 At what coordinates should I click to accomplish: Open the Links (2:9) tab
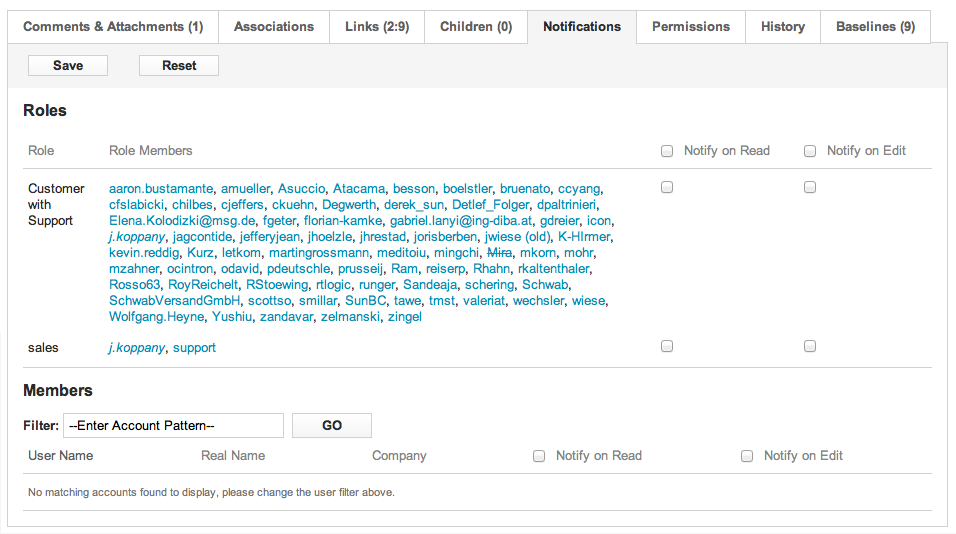[377, 27]
